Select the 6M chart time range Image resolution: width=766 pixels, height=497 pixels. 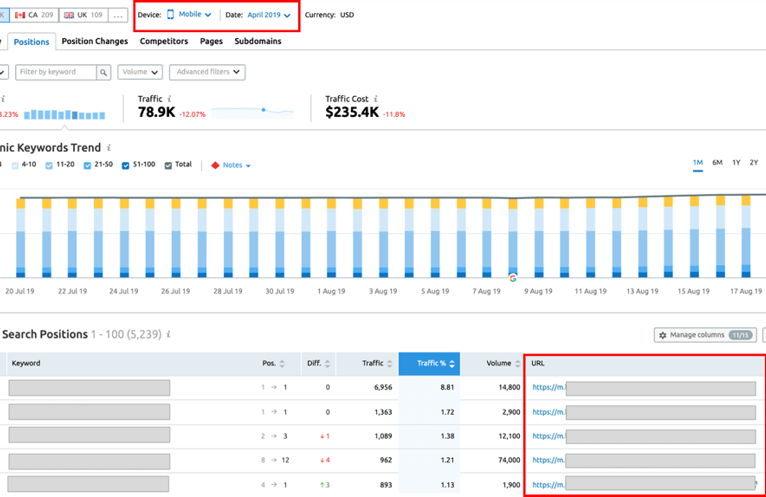tap(717, 162)
